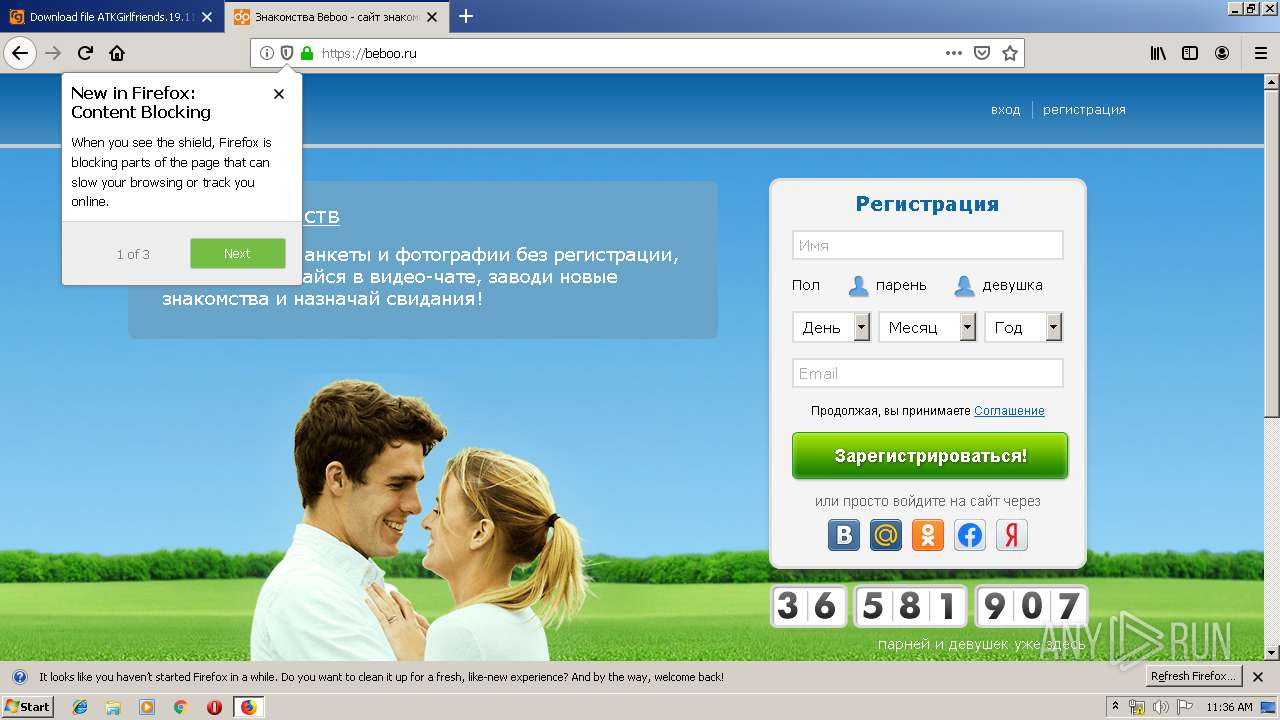Click the Зарегистрироваться! button
The height and width of the screenshot is (720, 1280).
(x=930, y=456)
